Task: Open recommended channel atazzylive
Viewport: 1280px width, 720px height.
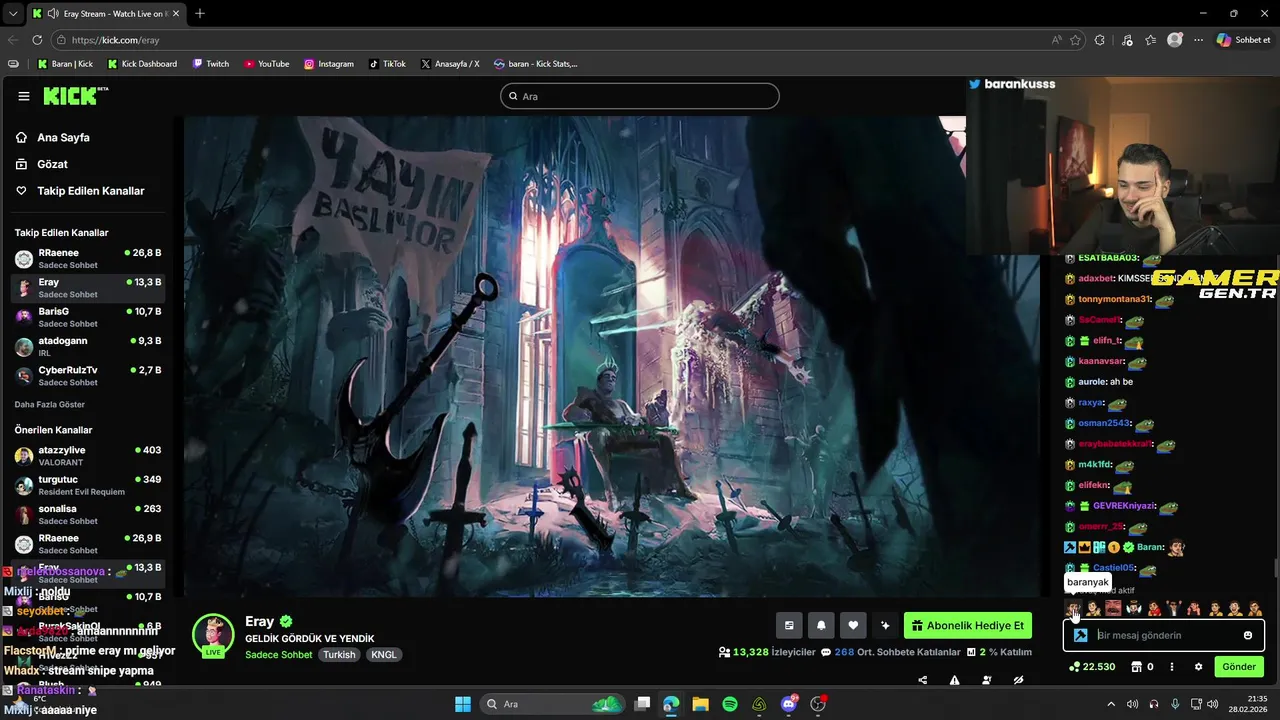Action: 88,456
